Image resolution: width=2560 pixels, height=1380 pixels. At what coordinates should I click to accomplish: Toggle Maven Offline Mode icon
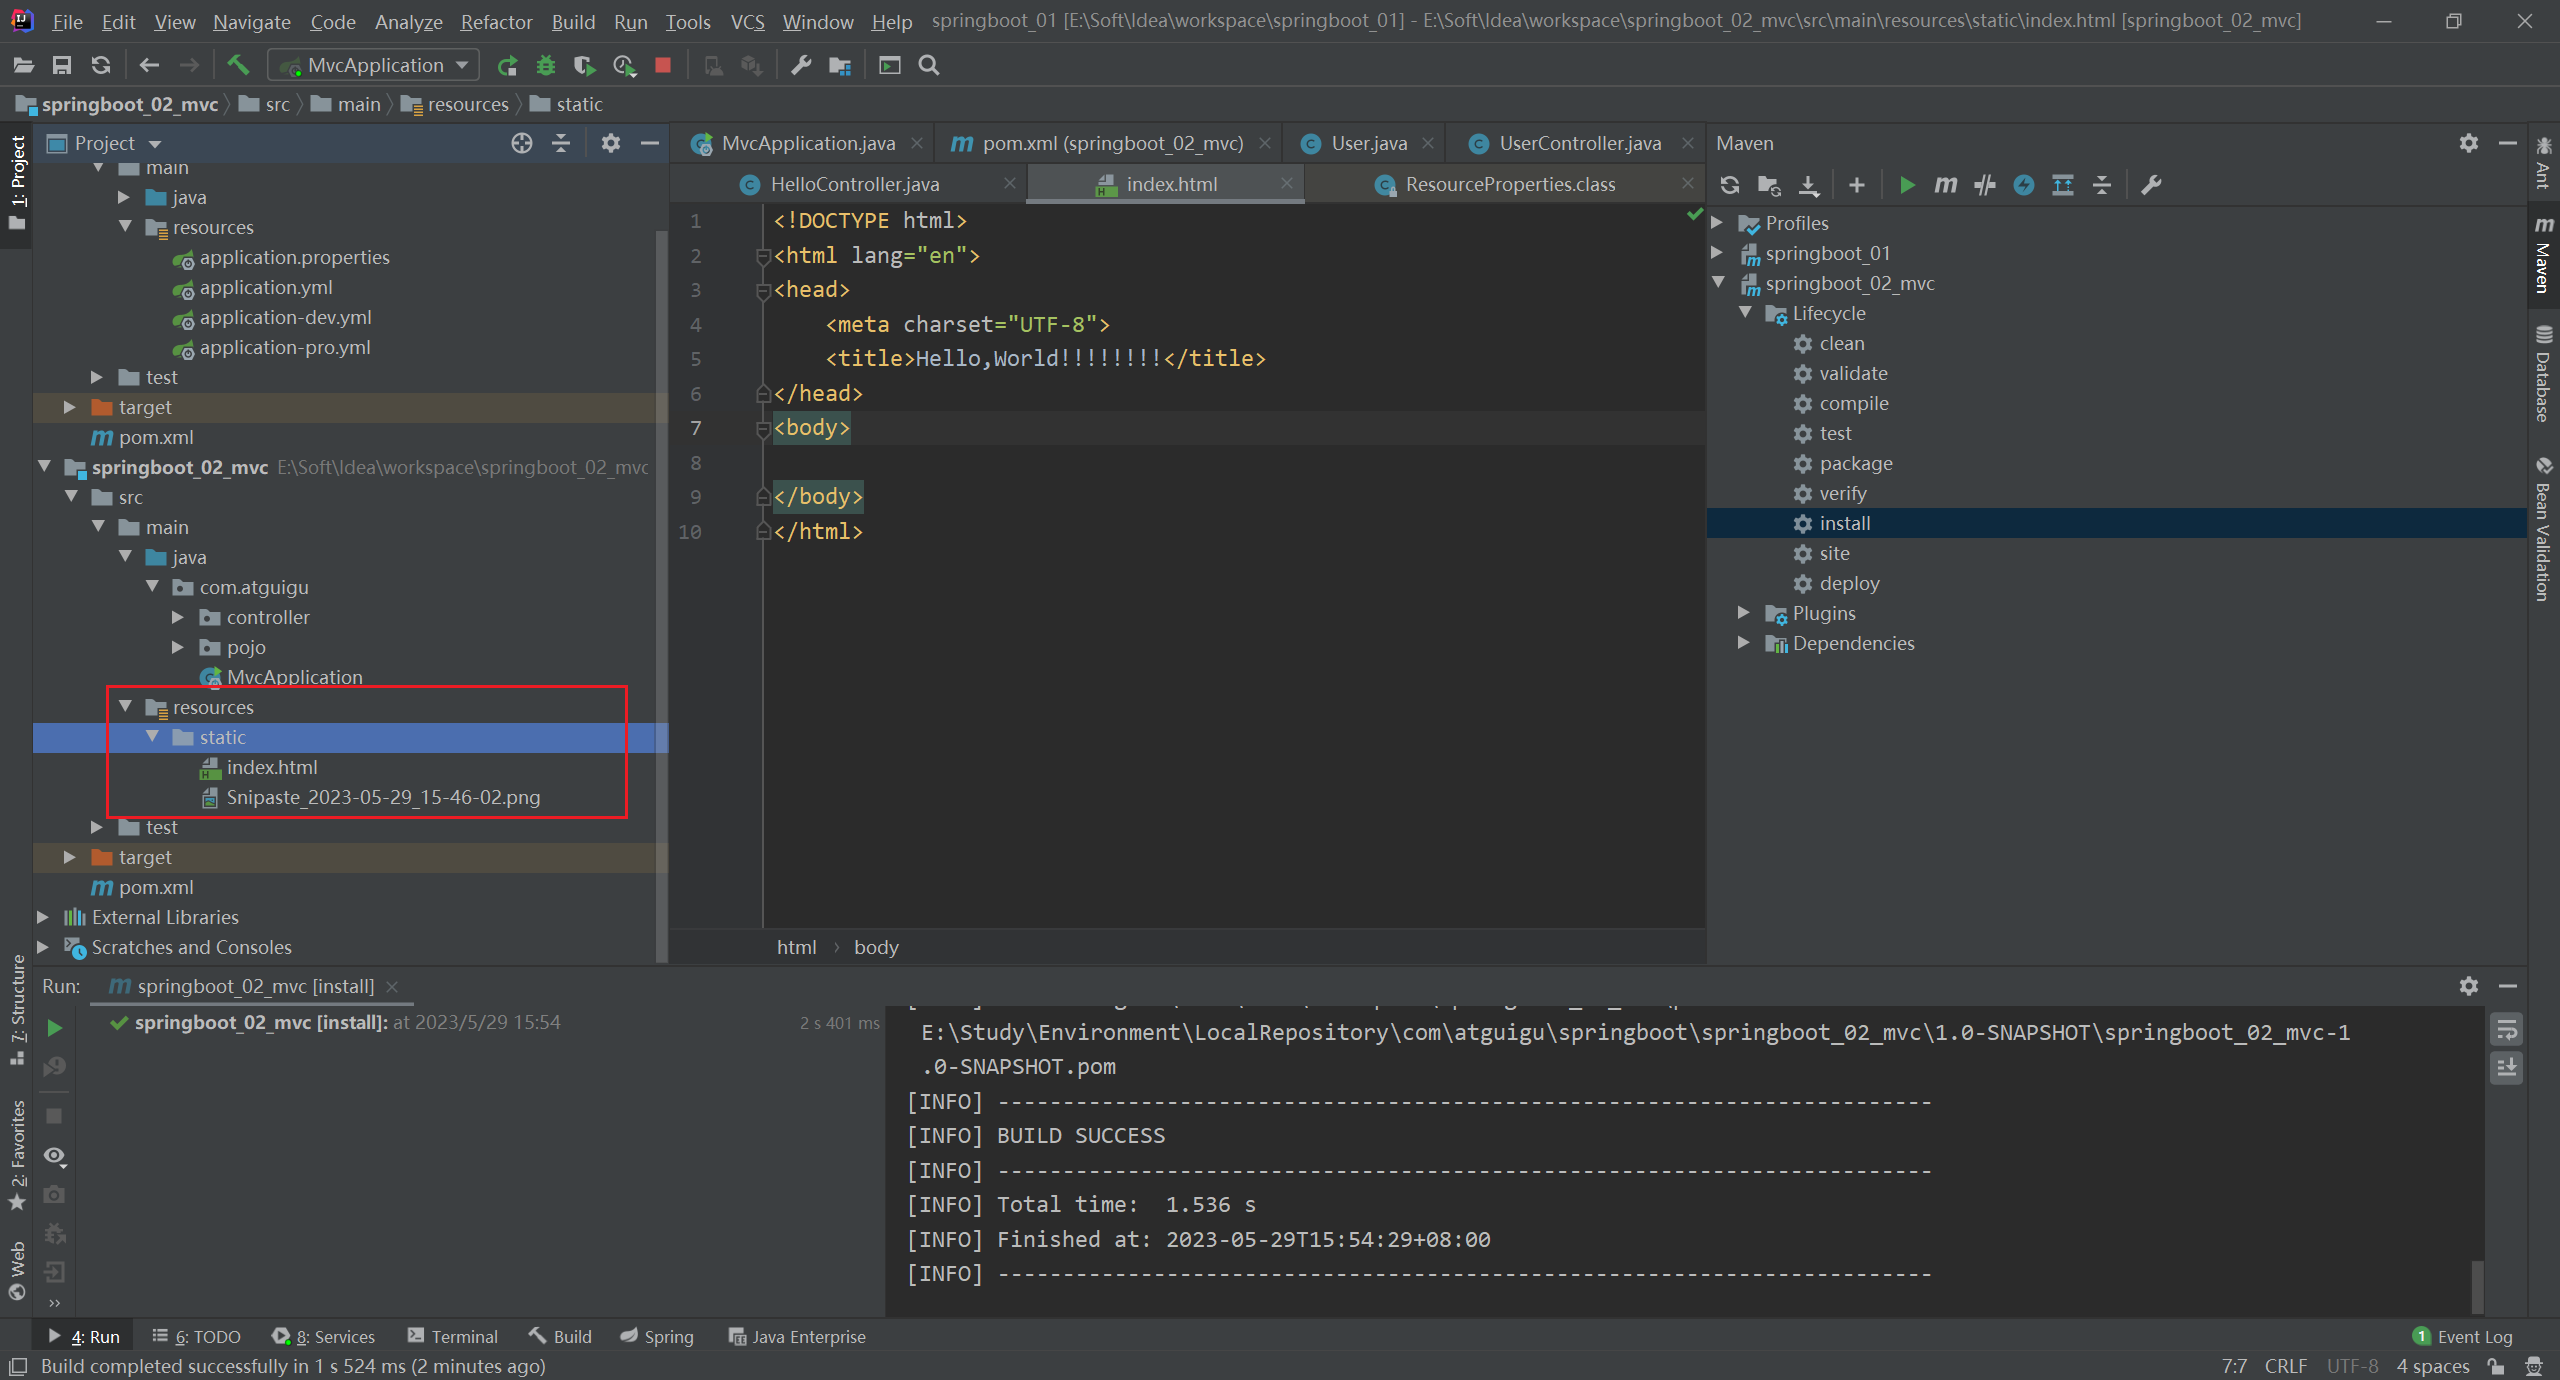pyautogui.click(x=1985, y=185)
